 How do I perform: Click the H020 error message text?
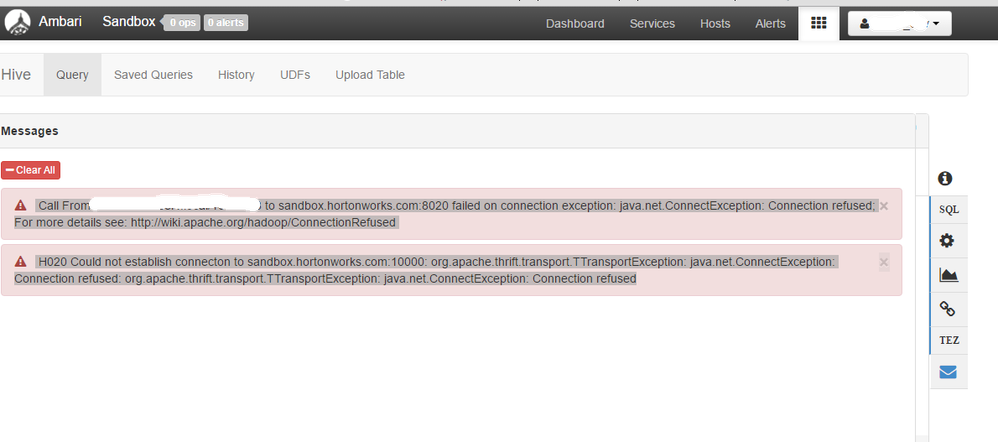pos(426,270)
